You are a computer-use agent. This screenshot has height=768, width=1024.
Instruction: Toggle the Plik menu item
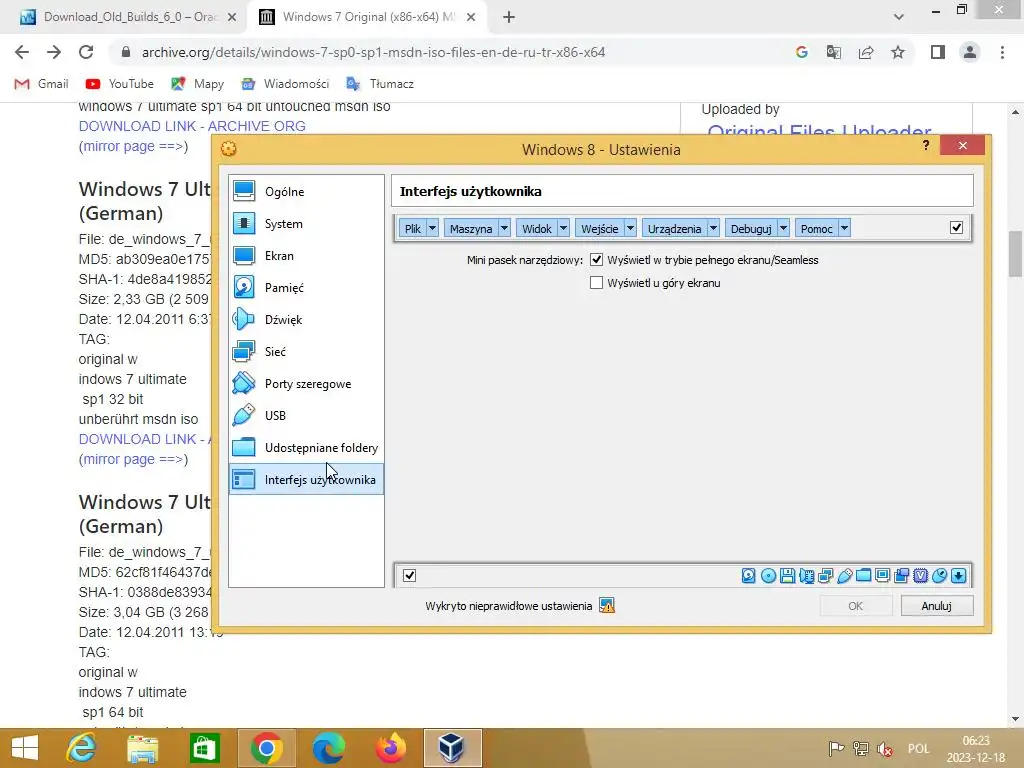point(413,229)
